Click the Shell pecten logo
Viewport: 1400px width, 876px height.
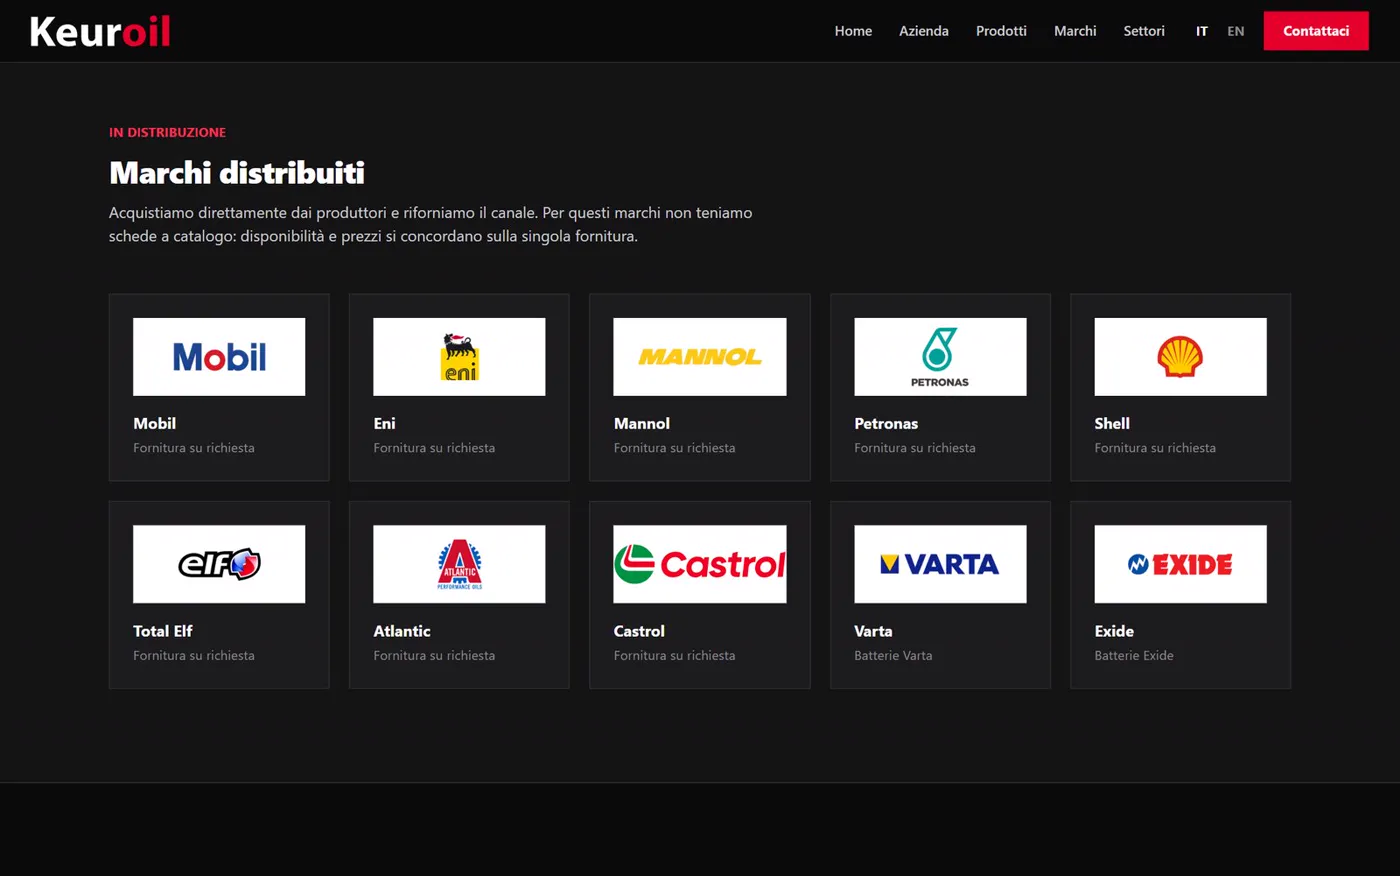pyautogui.click(x=1180, y=357)
